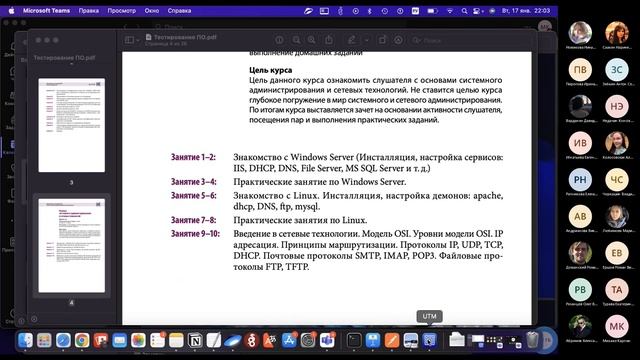Viewport: 640px width, 360px height.
Task: Open App Store from the Dock
Action: (x=289, y=340)
